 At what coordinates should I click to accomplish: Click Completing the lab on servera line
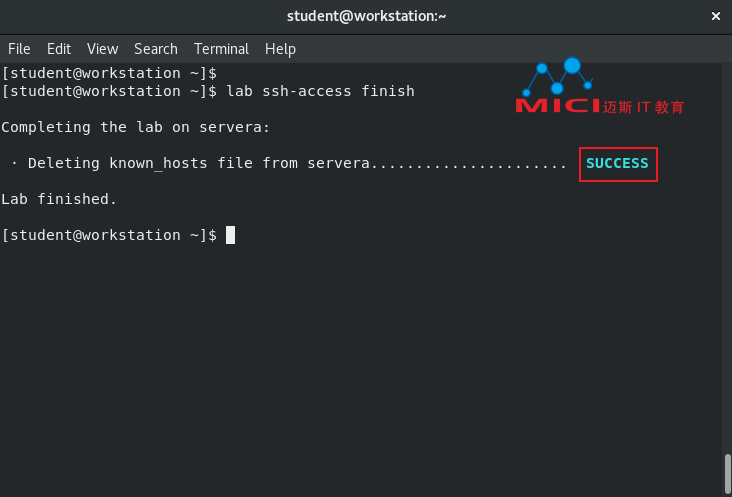click(x=135, y=127)
